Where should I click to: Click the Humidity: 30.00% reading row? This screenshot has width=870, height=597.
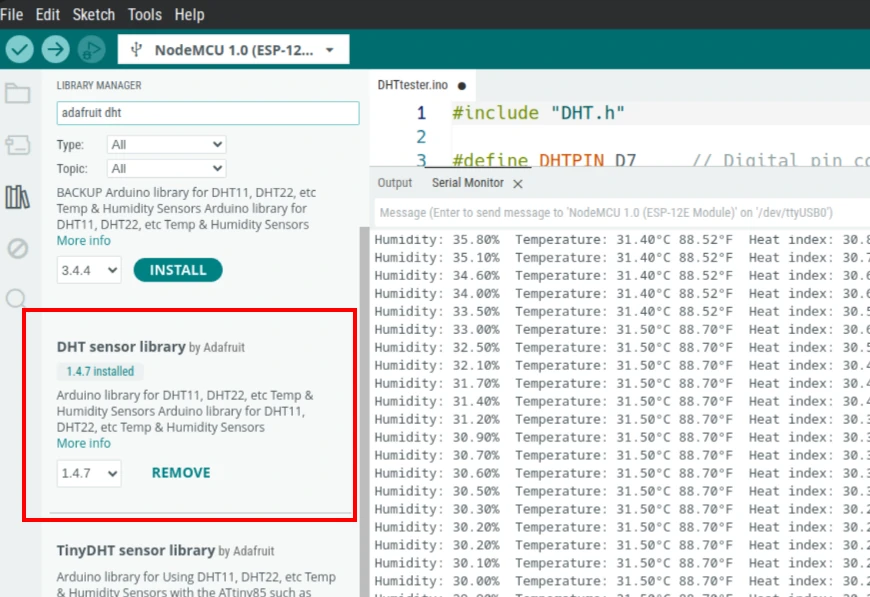click(621, 581)
